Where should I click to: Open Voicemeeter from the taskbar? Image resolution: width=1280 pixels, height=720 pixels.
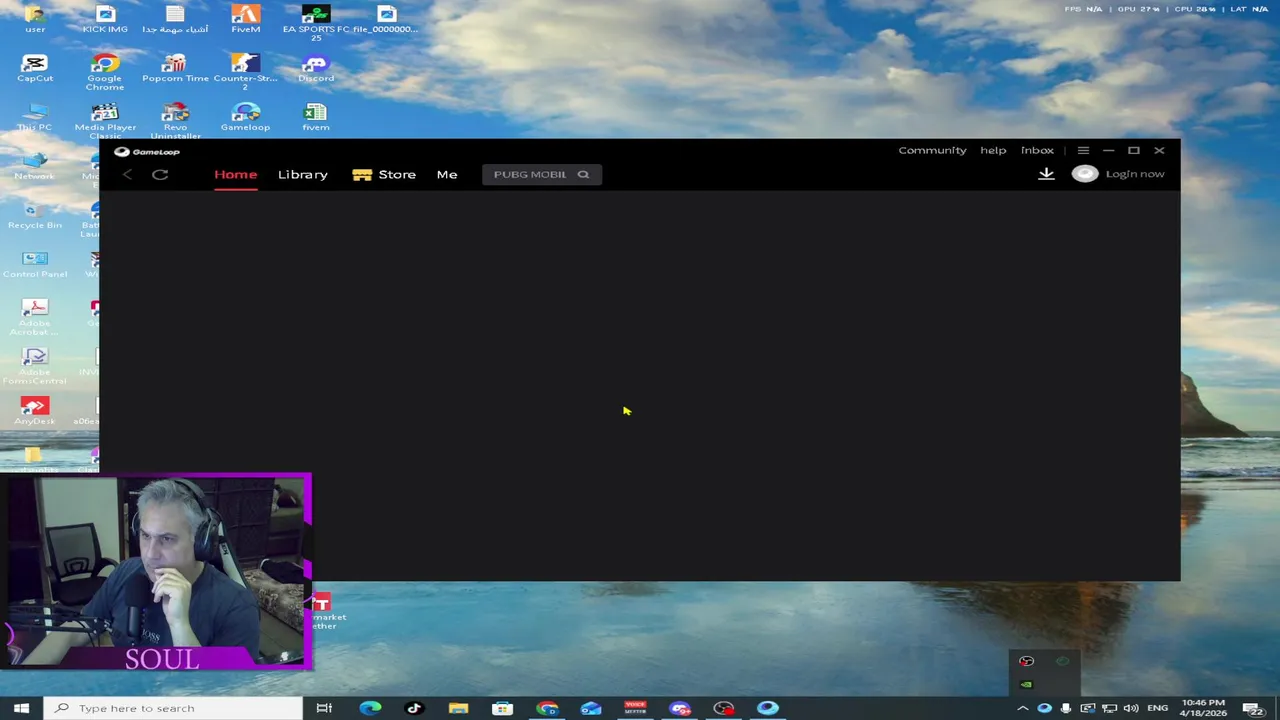coord(635,708)
